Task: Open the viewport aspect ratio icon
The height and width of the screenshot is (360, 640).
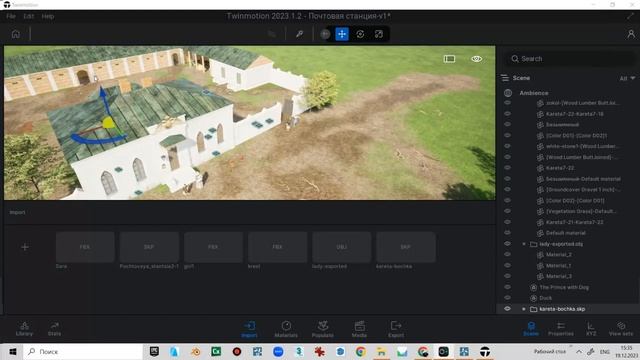Action: pos(449,59)
